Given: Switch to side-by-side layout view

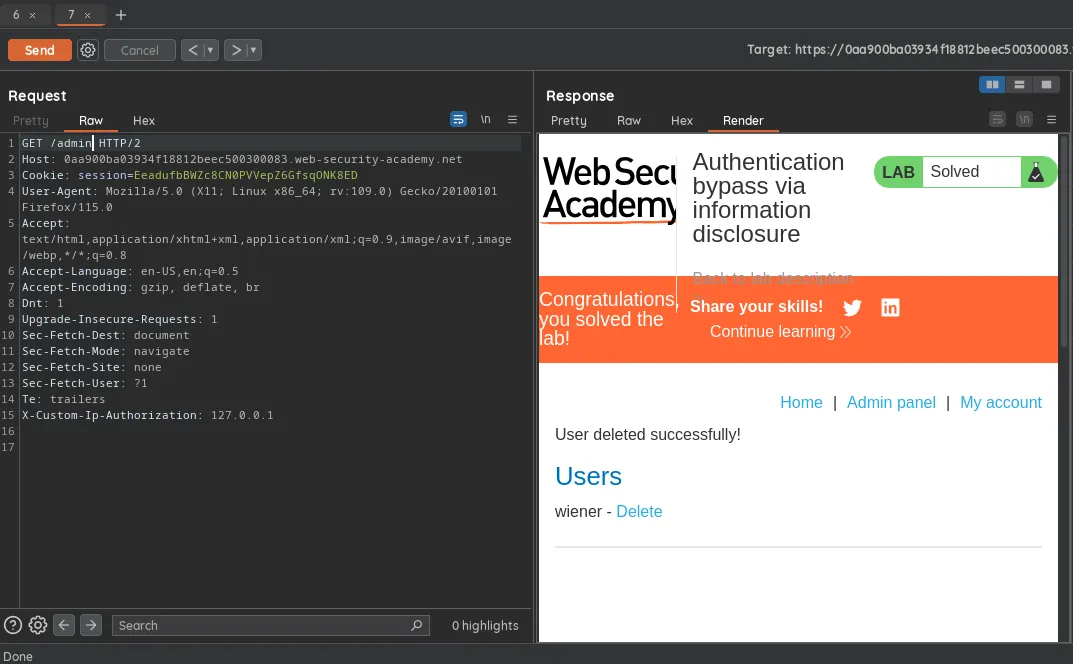Looking at the screenshot, I should point(992,84).
